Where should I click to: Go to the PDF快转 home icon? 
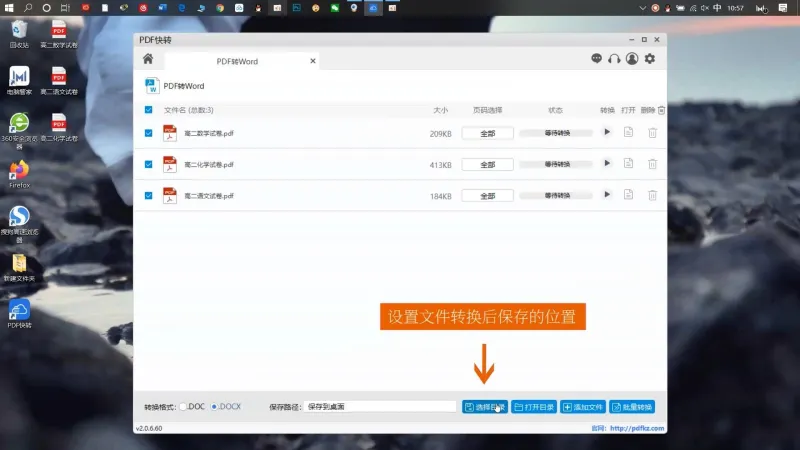pyautogui.click(x=148, y=59)
